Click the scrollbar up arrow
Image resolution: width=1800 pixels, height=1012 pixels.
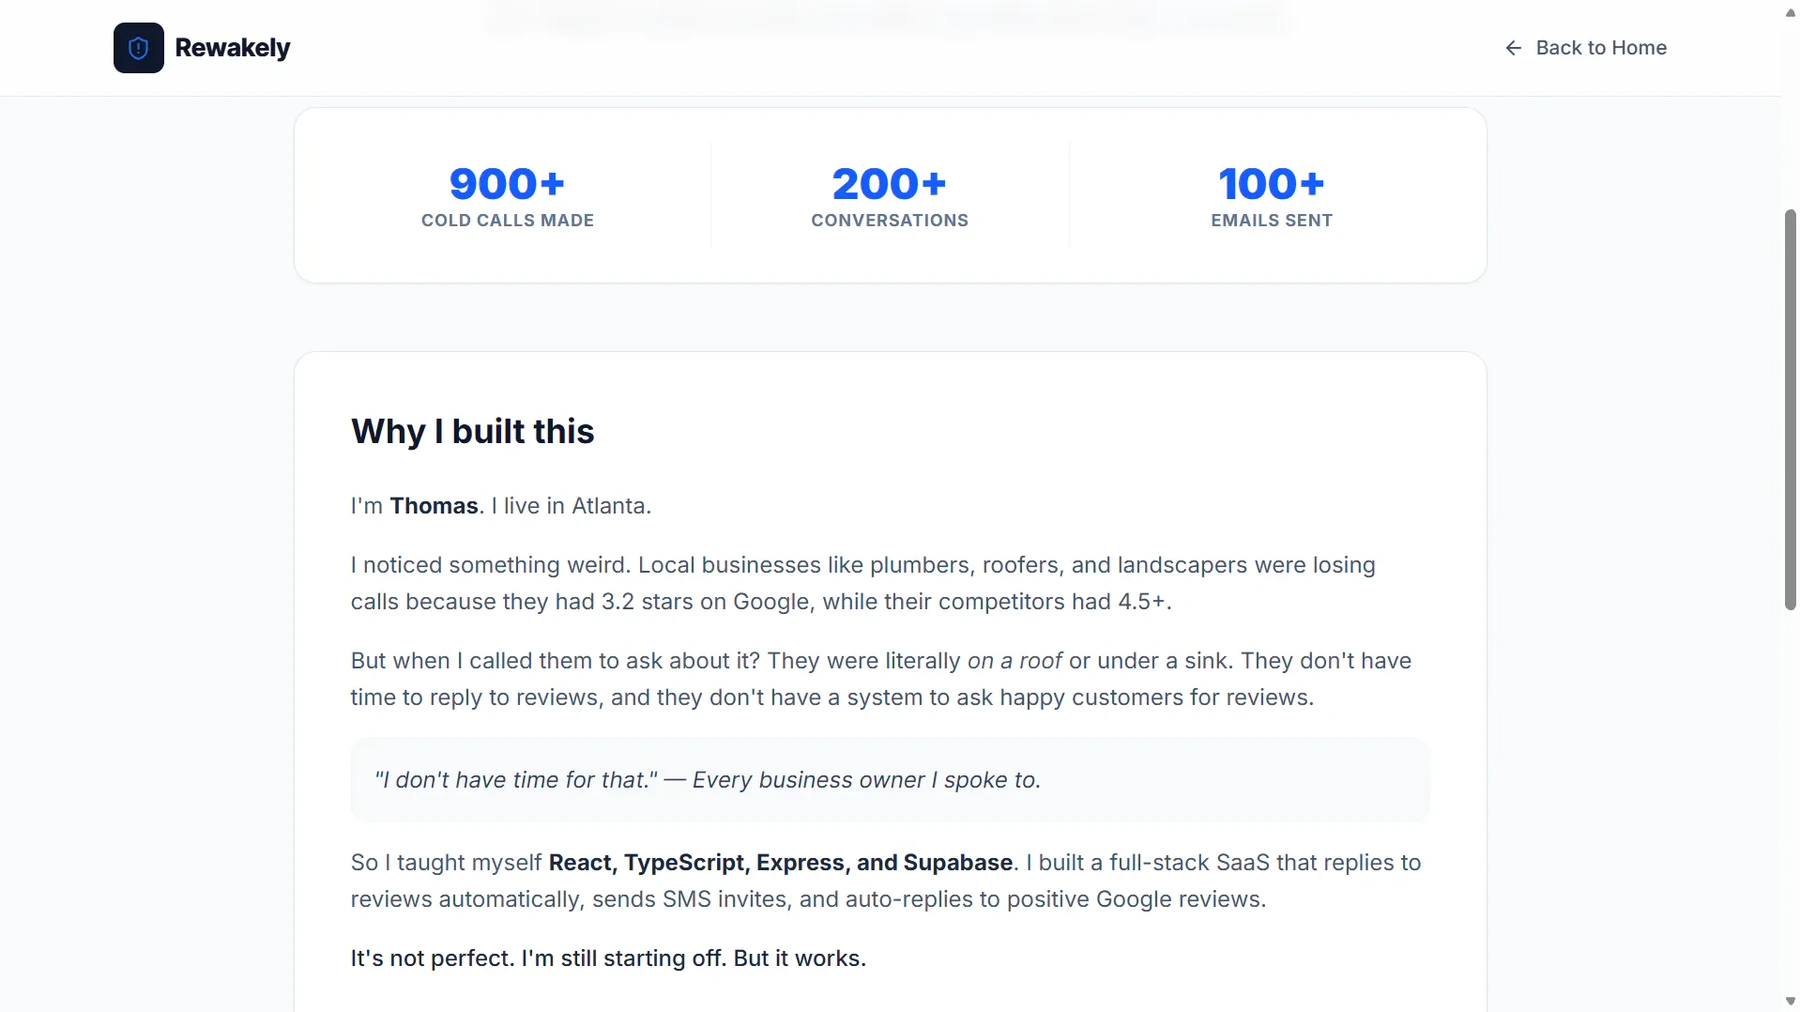pyautogui.click(x=1790, y=12)
